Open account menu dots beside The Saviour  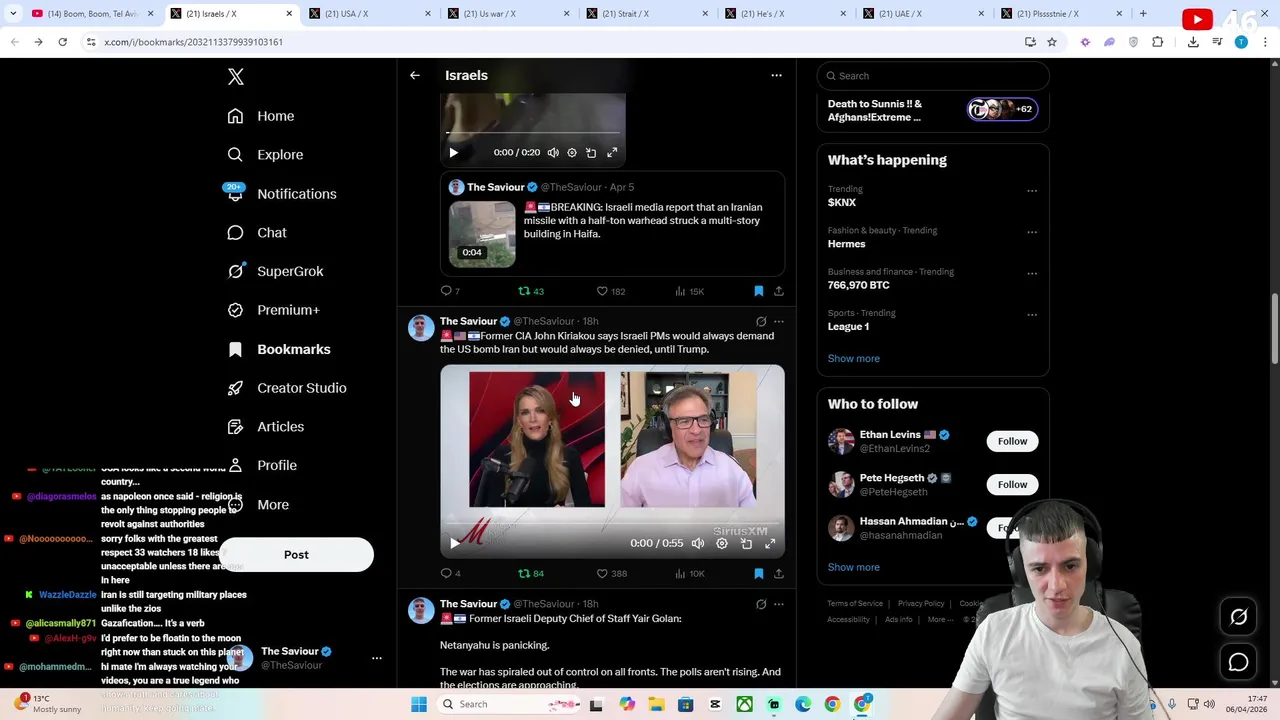point(377,658)
